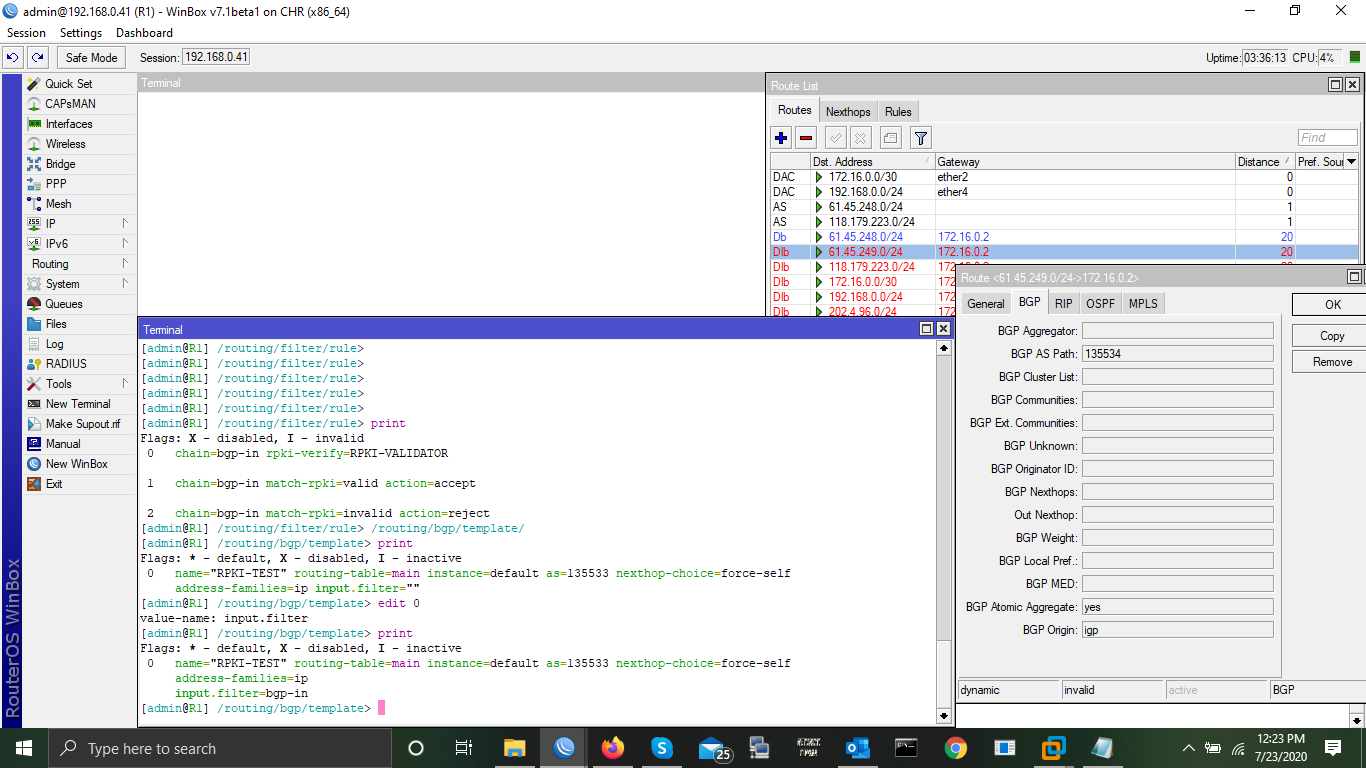Open File Explorer from taskbar
Image resolution: width=1366 pixels, height=768 pixels.
514,748
